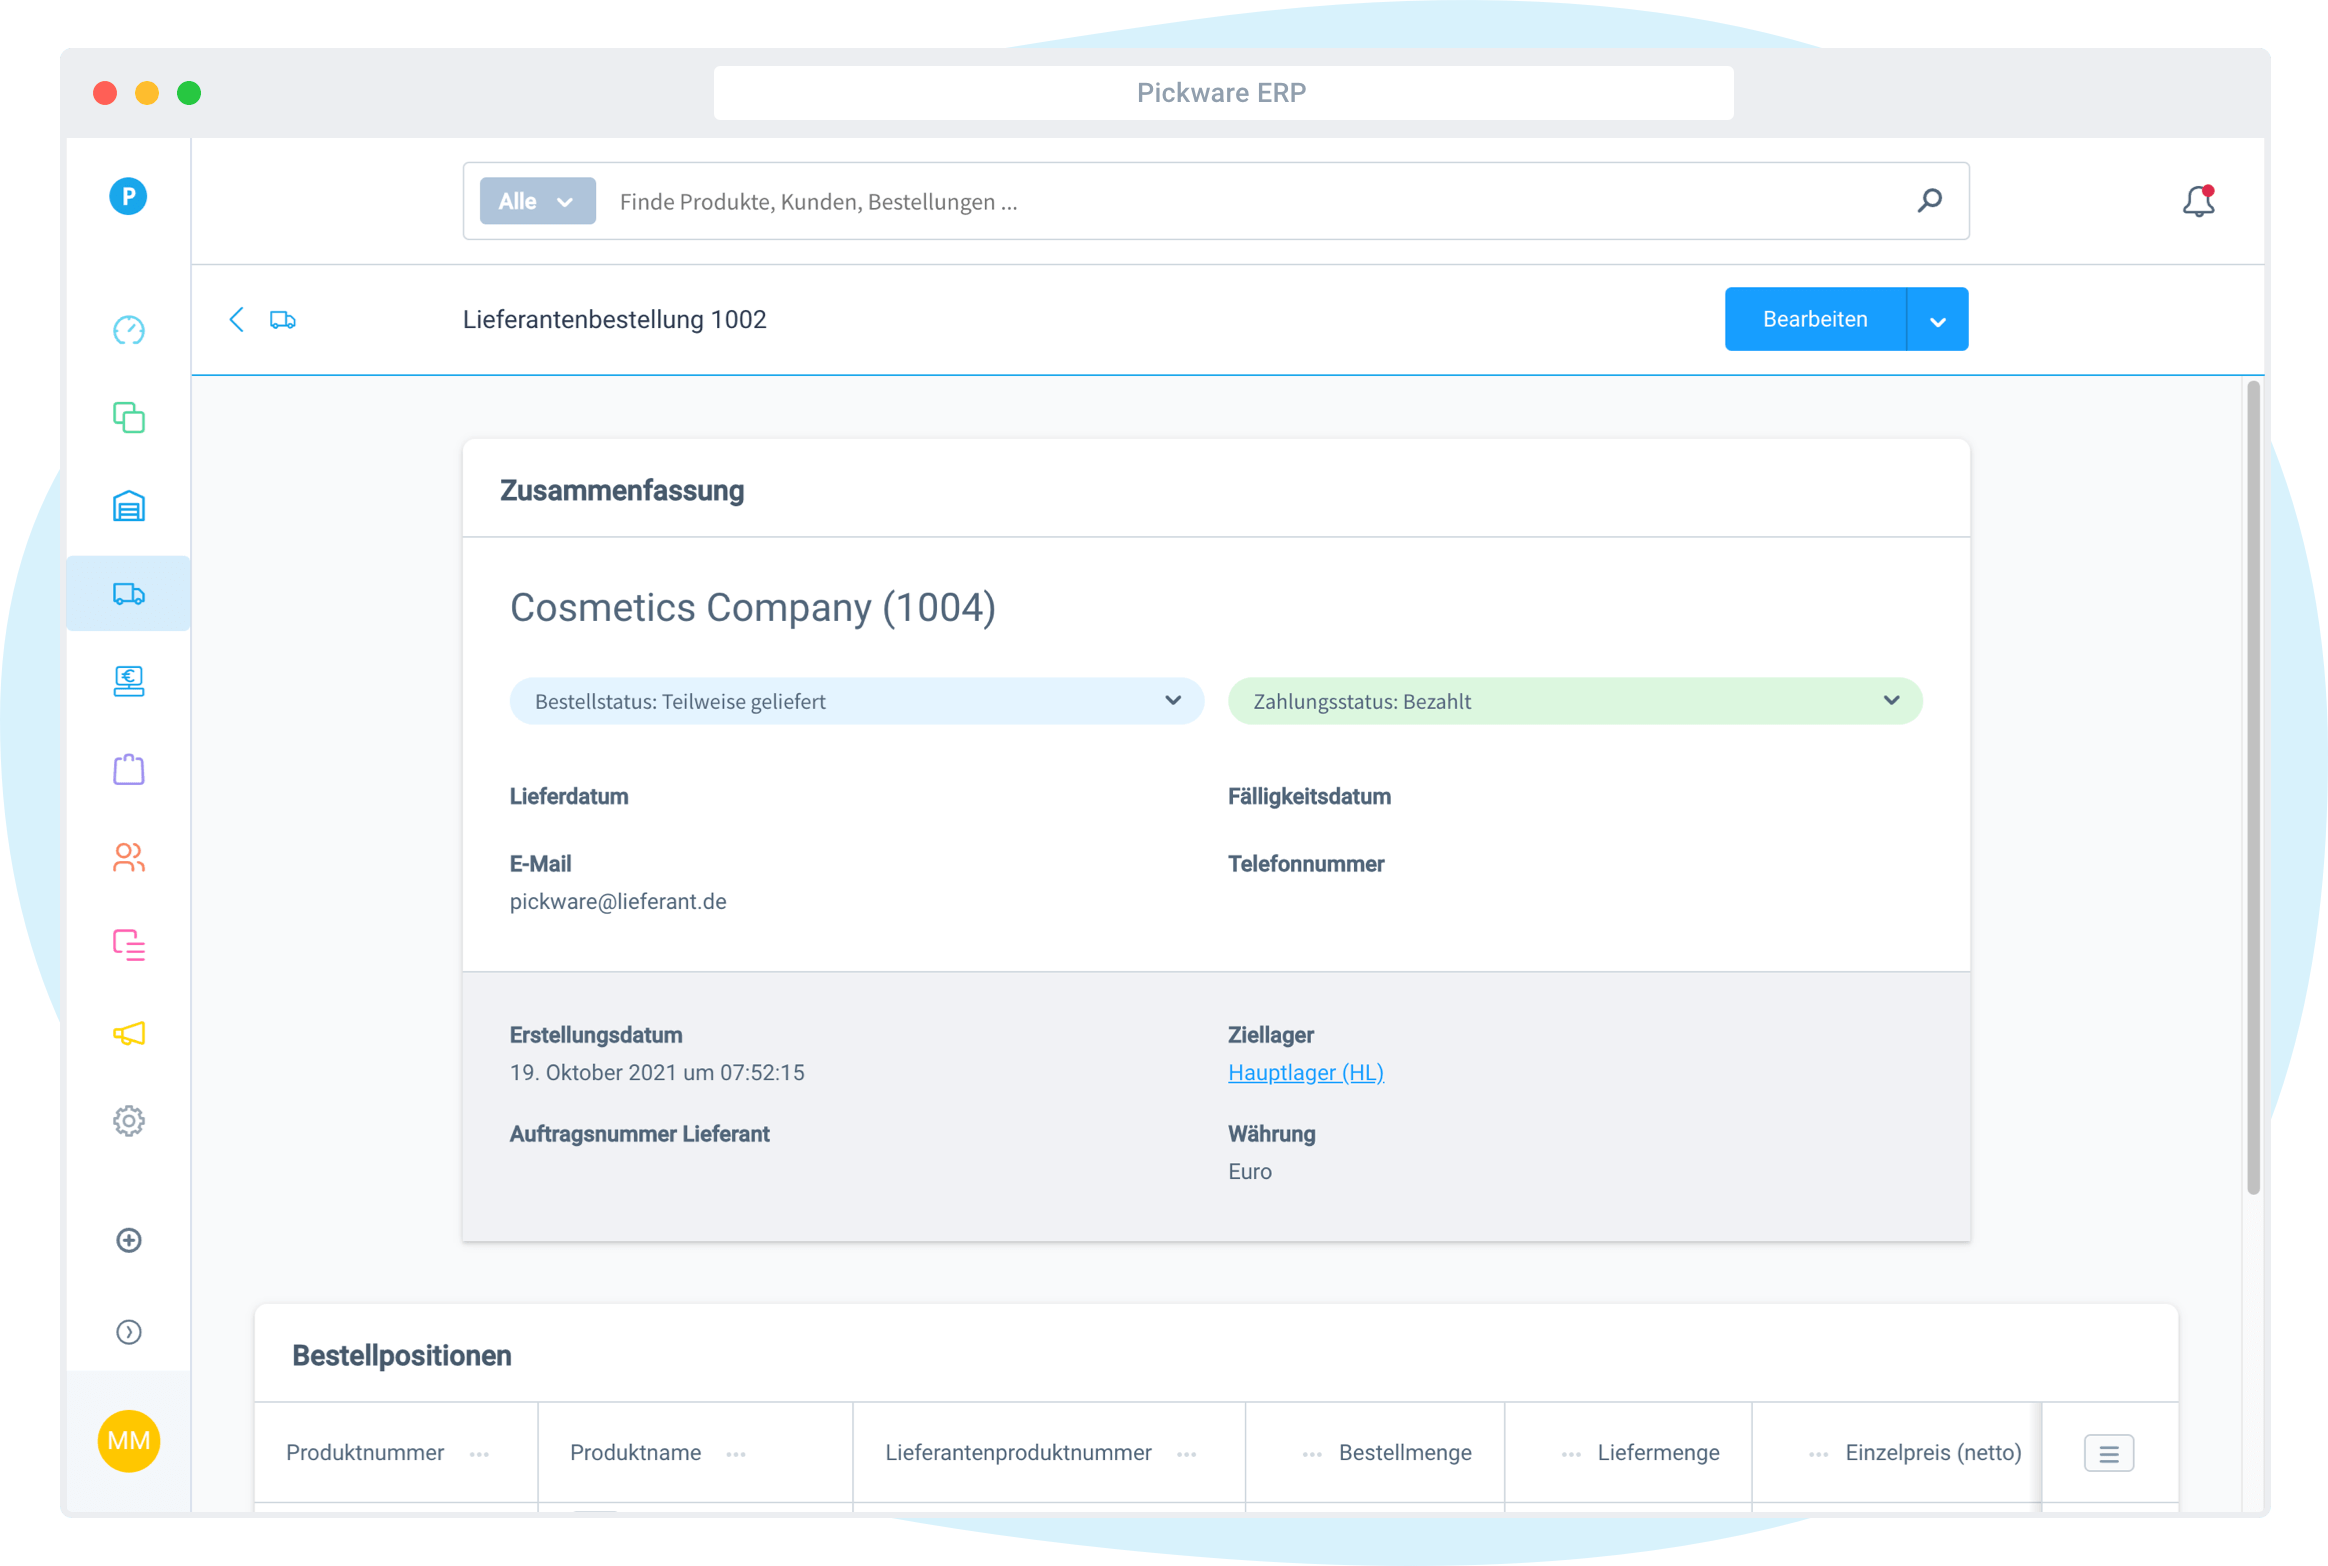
Task: Expand the Bearbeiten button arrow menu
Action: [x=1938, y=319]
